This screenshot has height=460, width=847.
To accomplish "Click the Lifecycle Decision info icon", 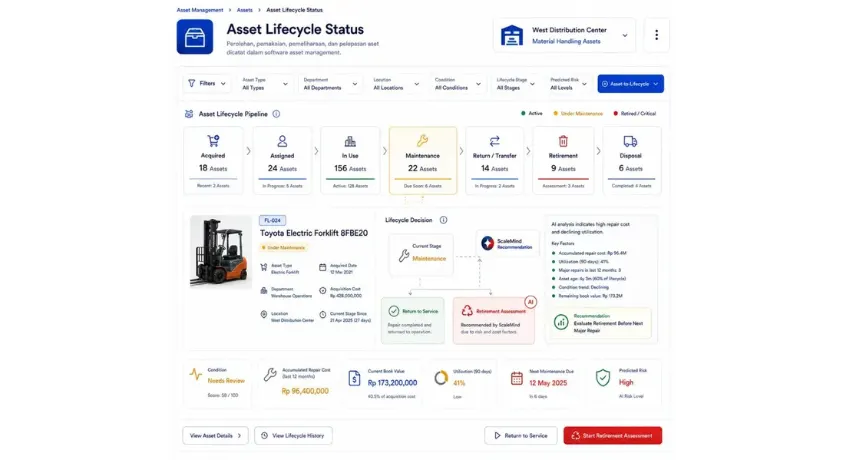I will tap(443, 220).
